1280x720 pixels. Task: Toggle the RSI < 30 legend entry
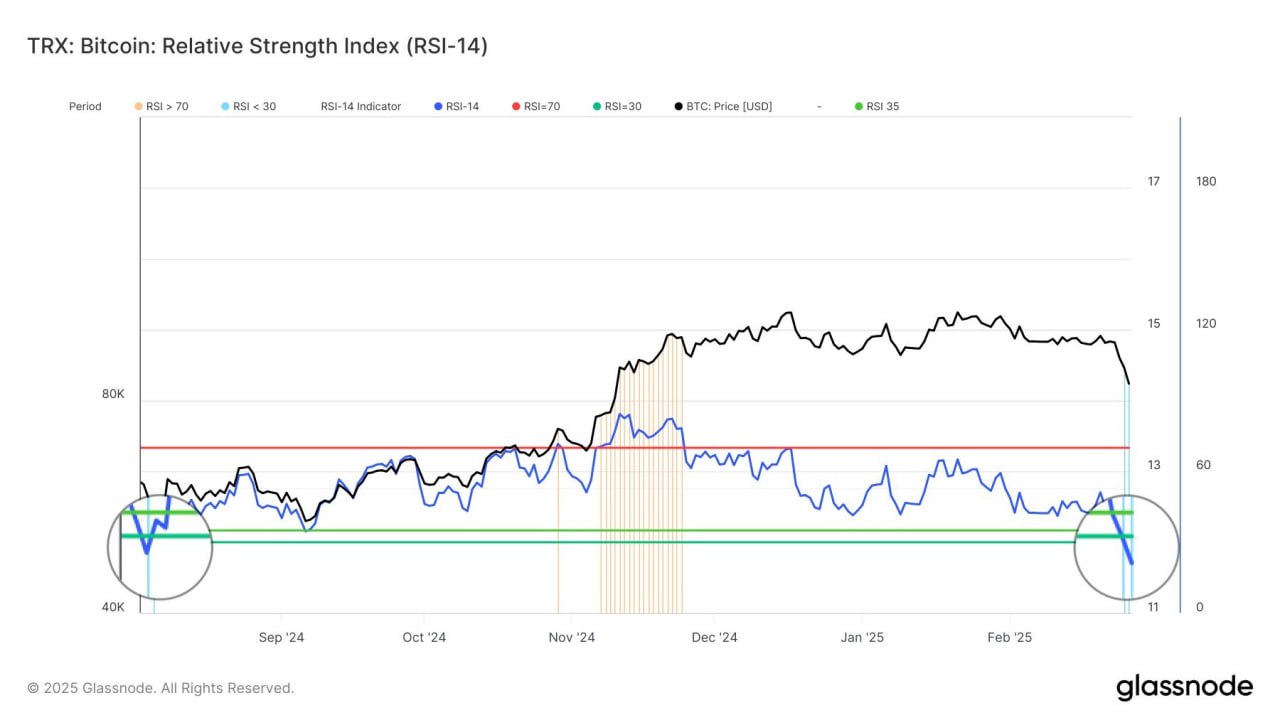[248, 106]
